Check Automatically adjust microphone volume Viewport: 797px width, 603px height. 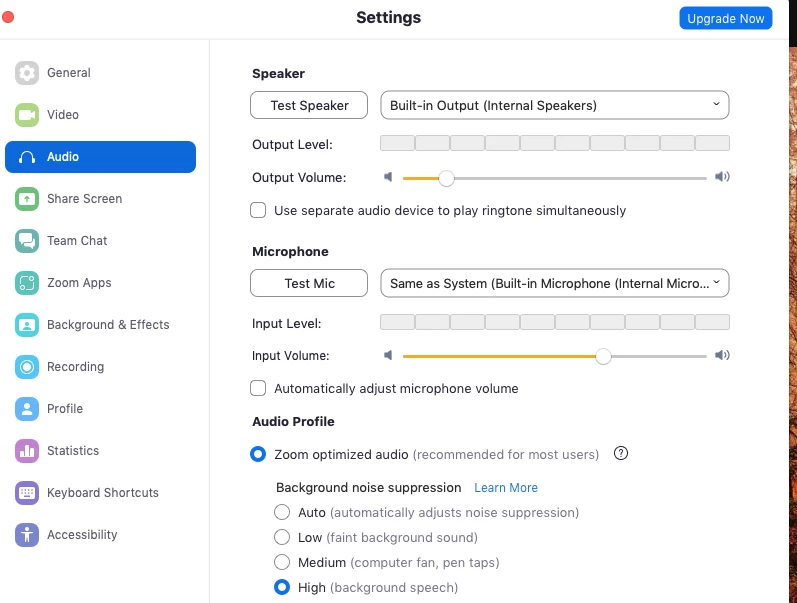tap(258, 388)
